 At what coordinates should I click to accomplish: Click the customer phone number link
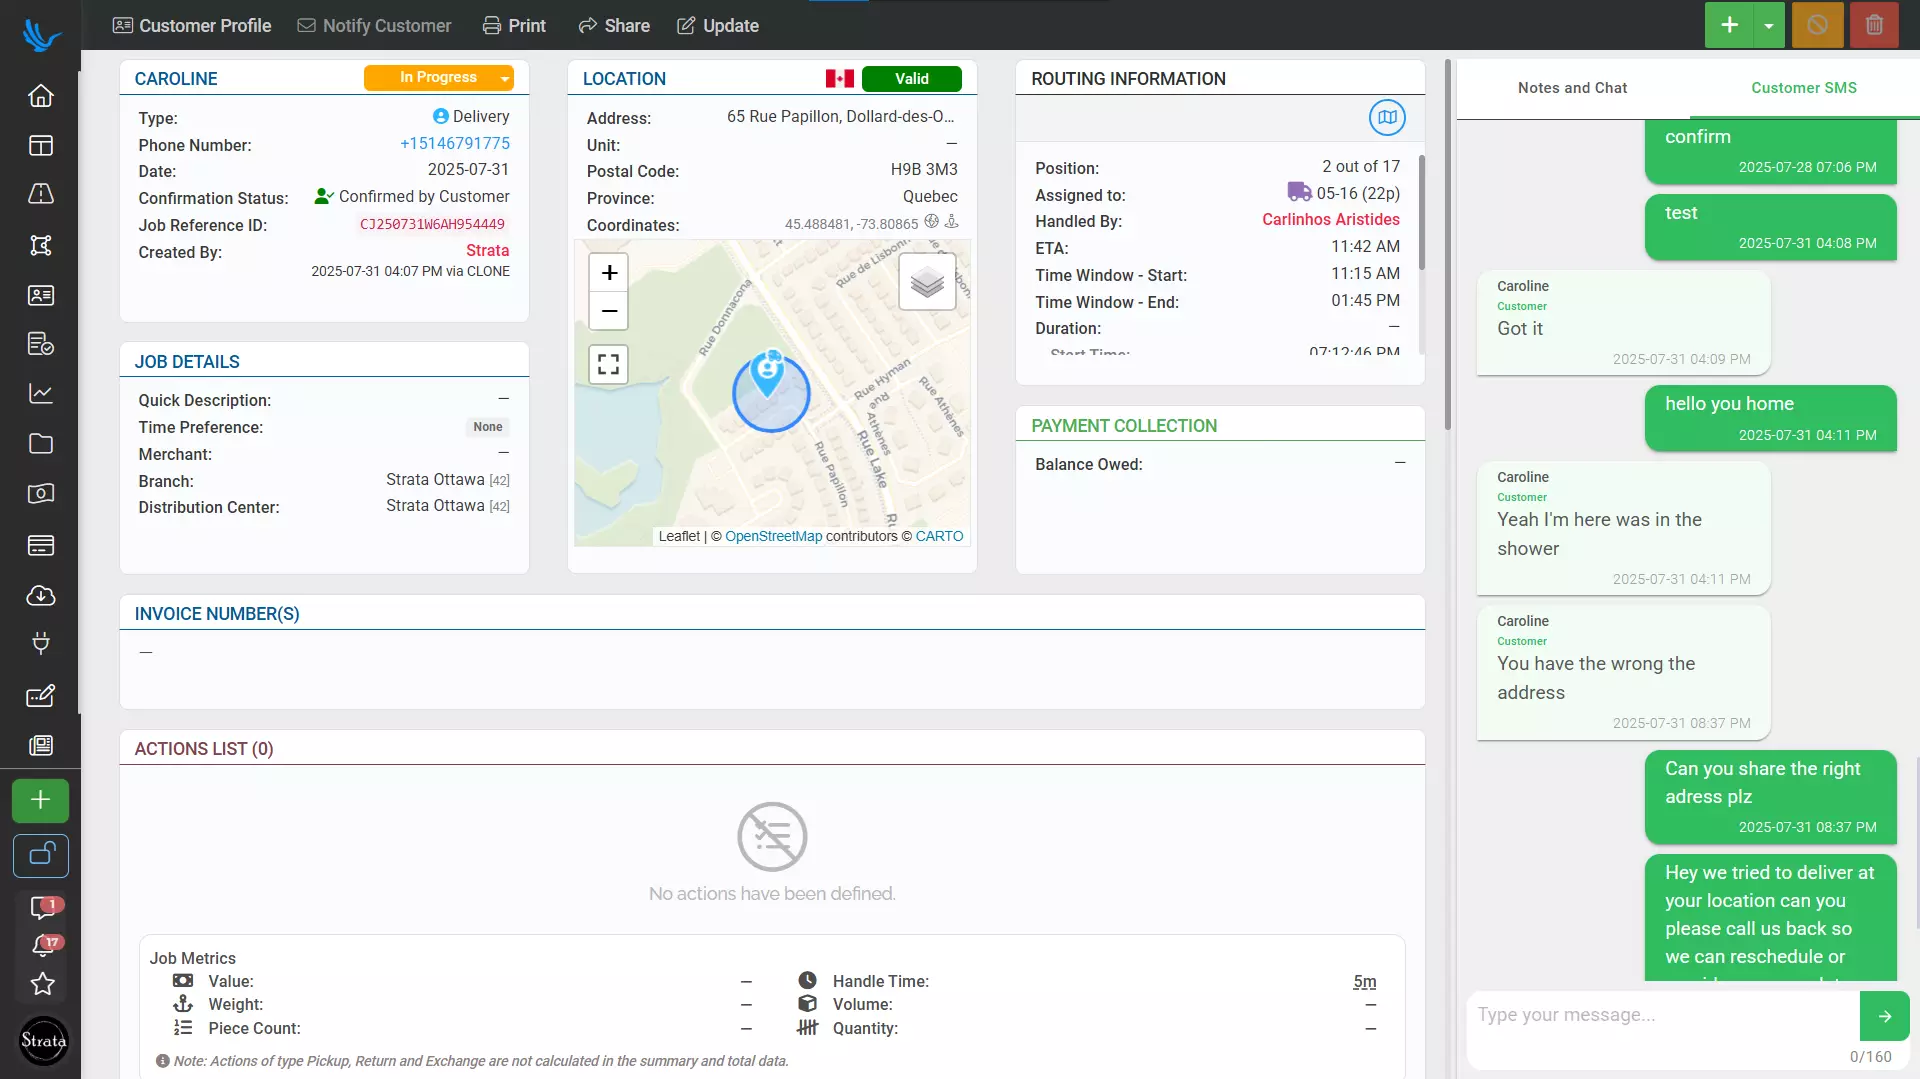(455, 144)
